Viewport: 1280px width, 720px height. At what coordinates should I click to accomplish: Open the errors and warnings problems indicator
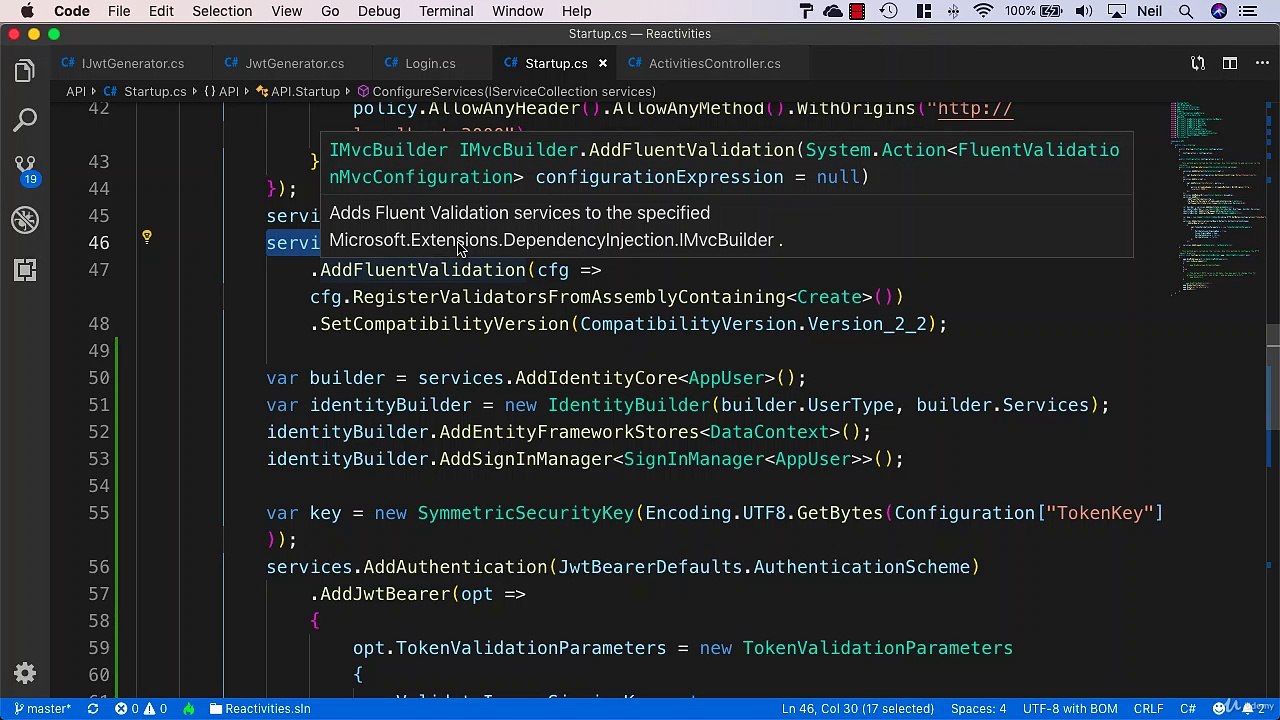[141, 708]
